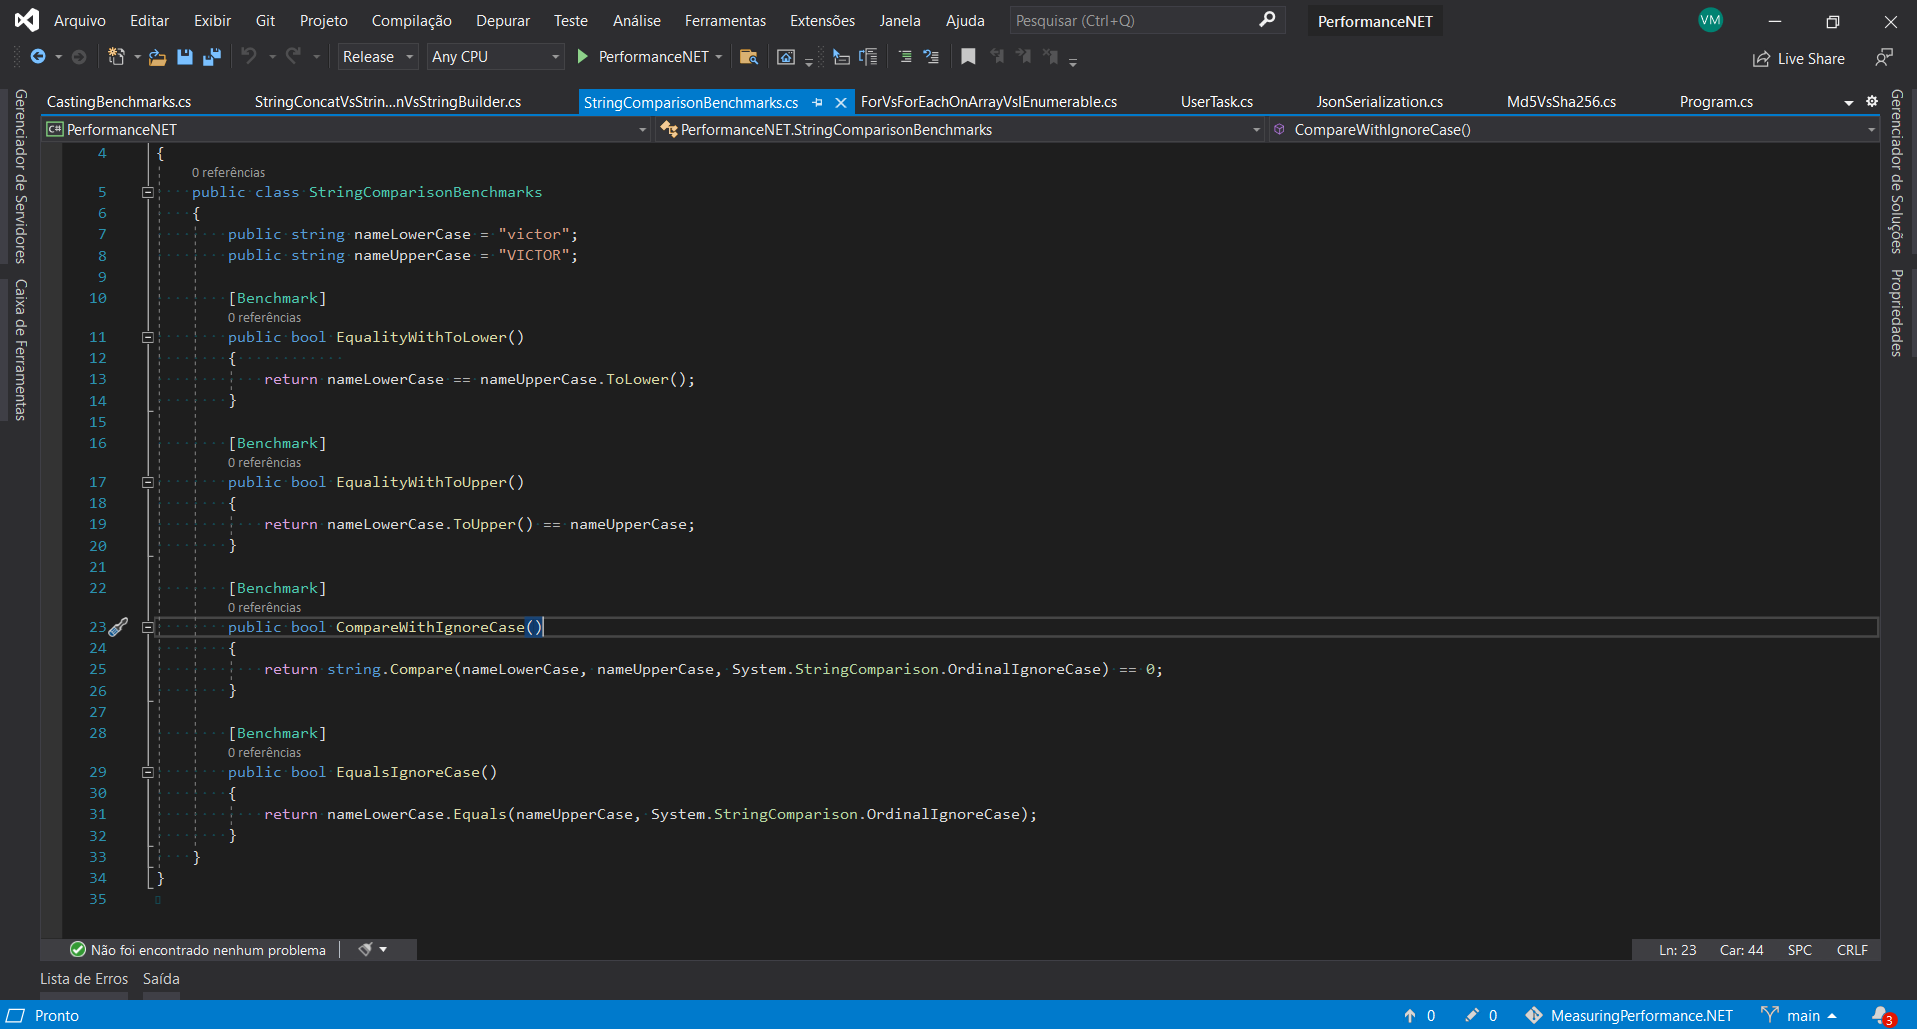Open the Compilação menu
This screenshot has height=1029, width=1917.
point(411,20)
